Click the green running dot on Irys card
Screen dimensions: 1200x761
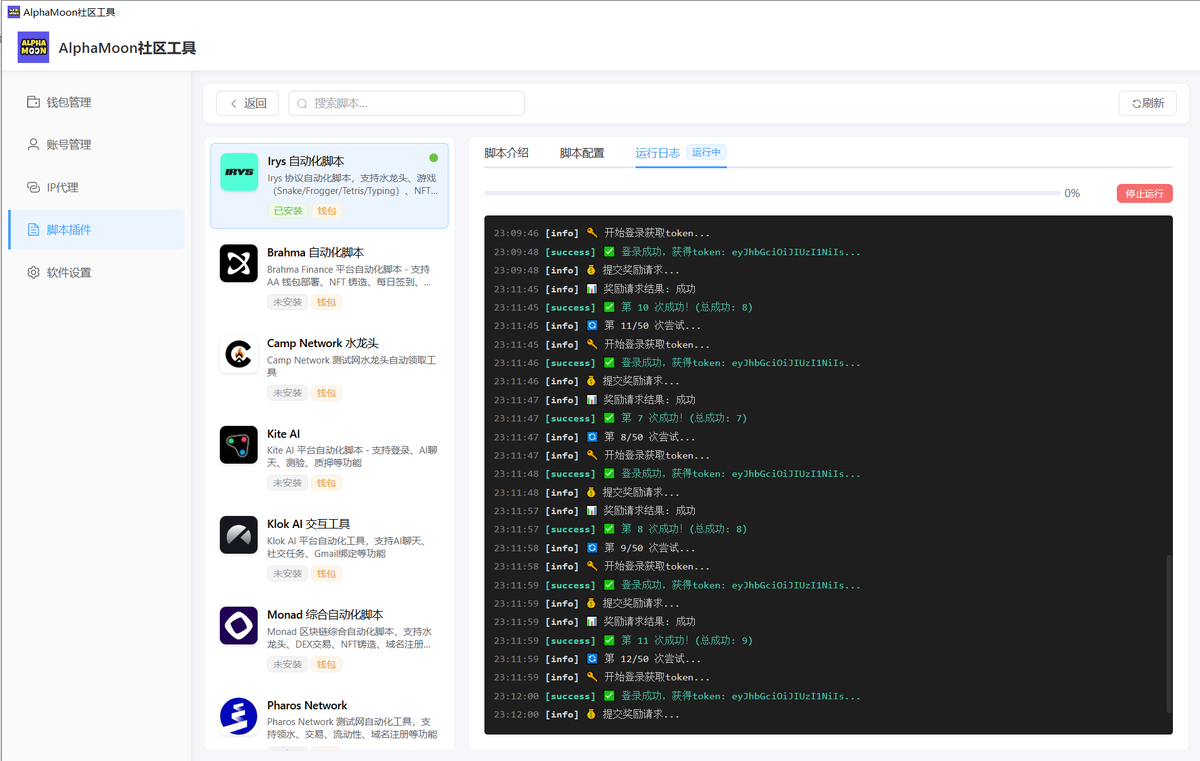point(433,158)
